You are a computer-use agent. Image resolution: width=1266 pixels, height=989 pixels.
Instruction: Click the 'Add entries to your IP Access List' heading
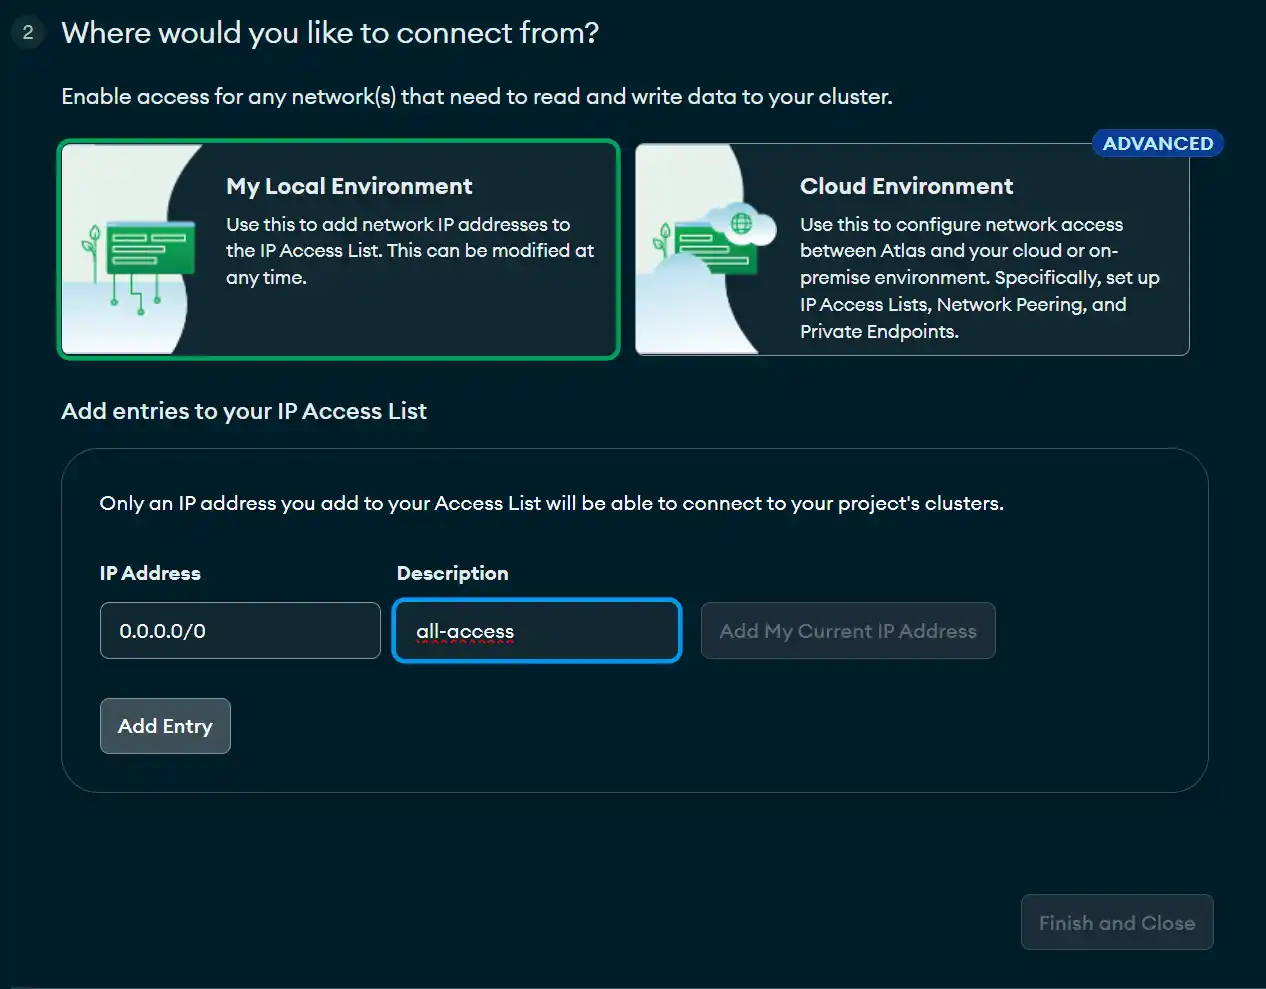click(x=244, y=411)
